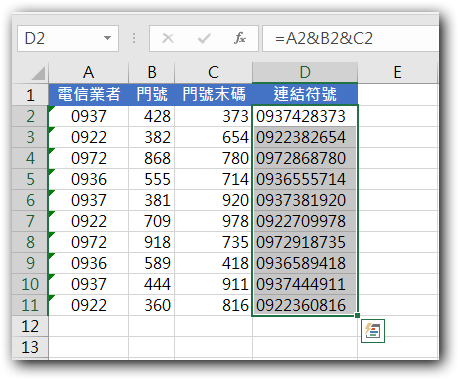Image resolution: width=459 pixels, height=380 pixels.
Task: Click cell D3 with 0922382654
Action: [305, 137]
